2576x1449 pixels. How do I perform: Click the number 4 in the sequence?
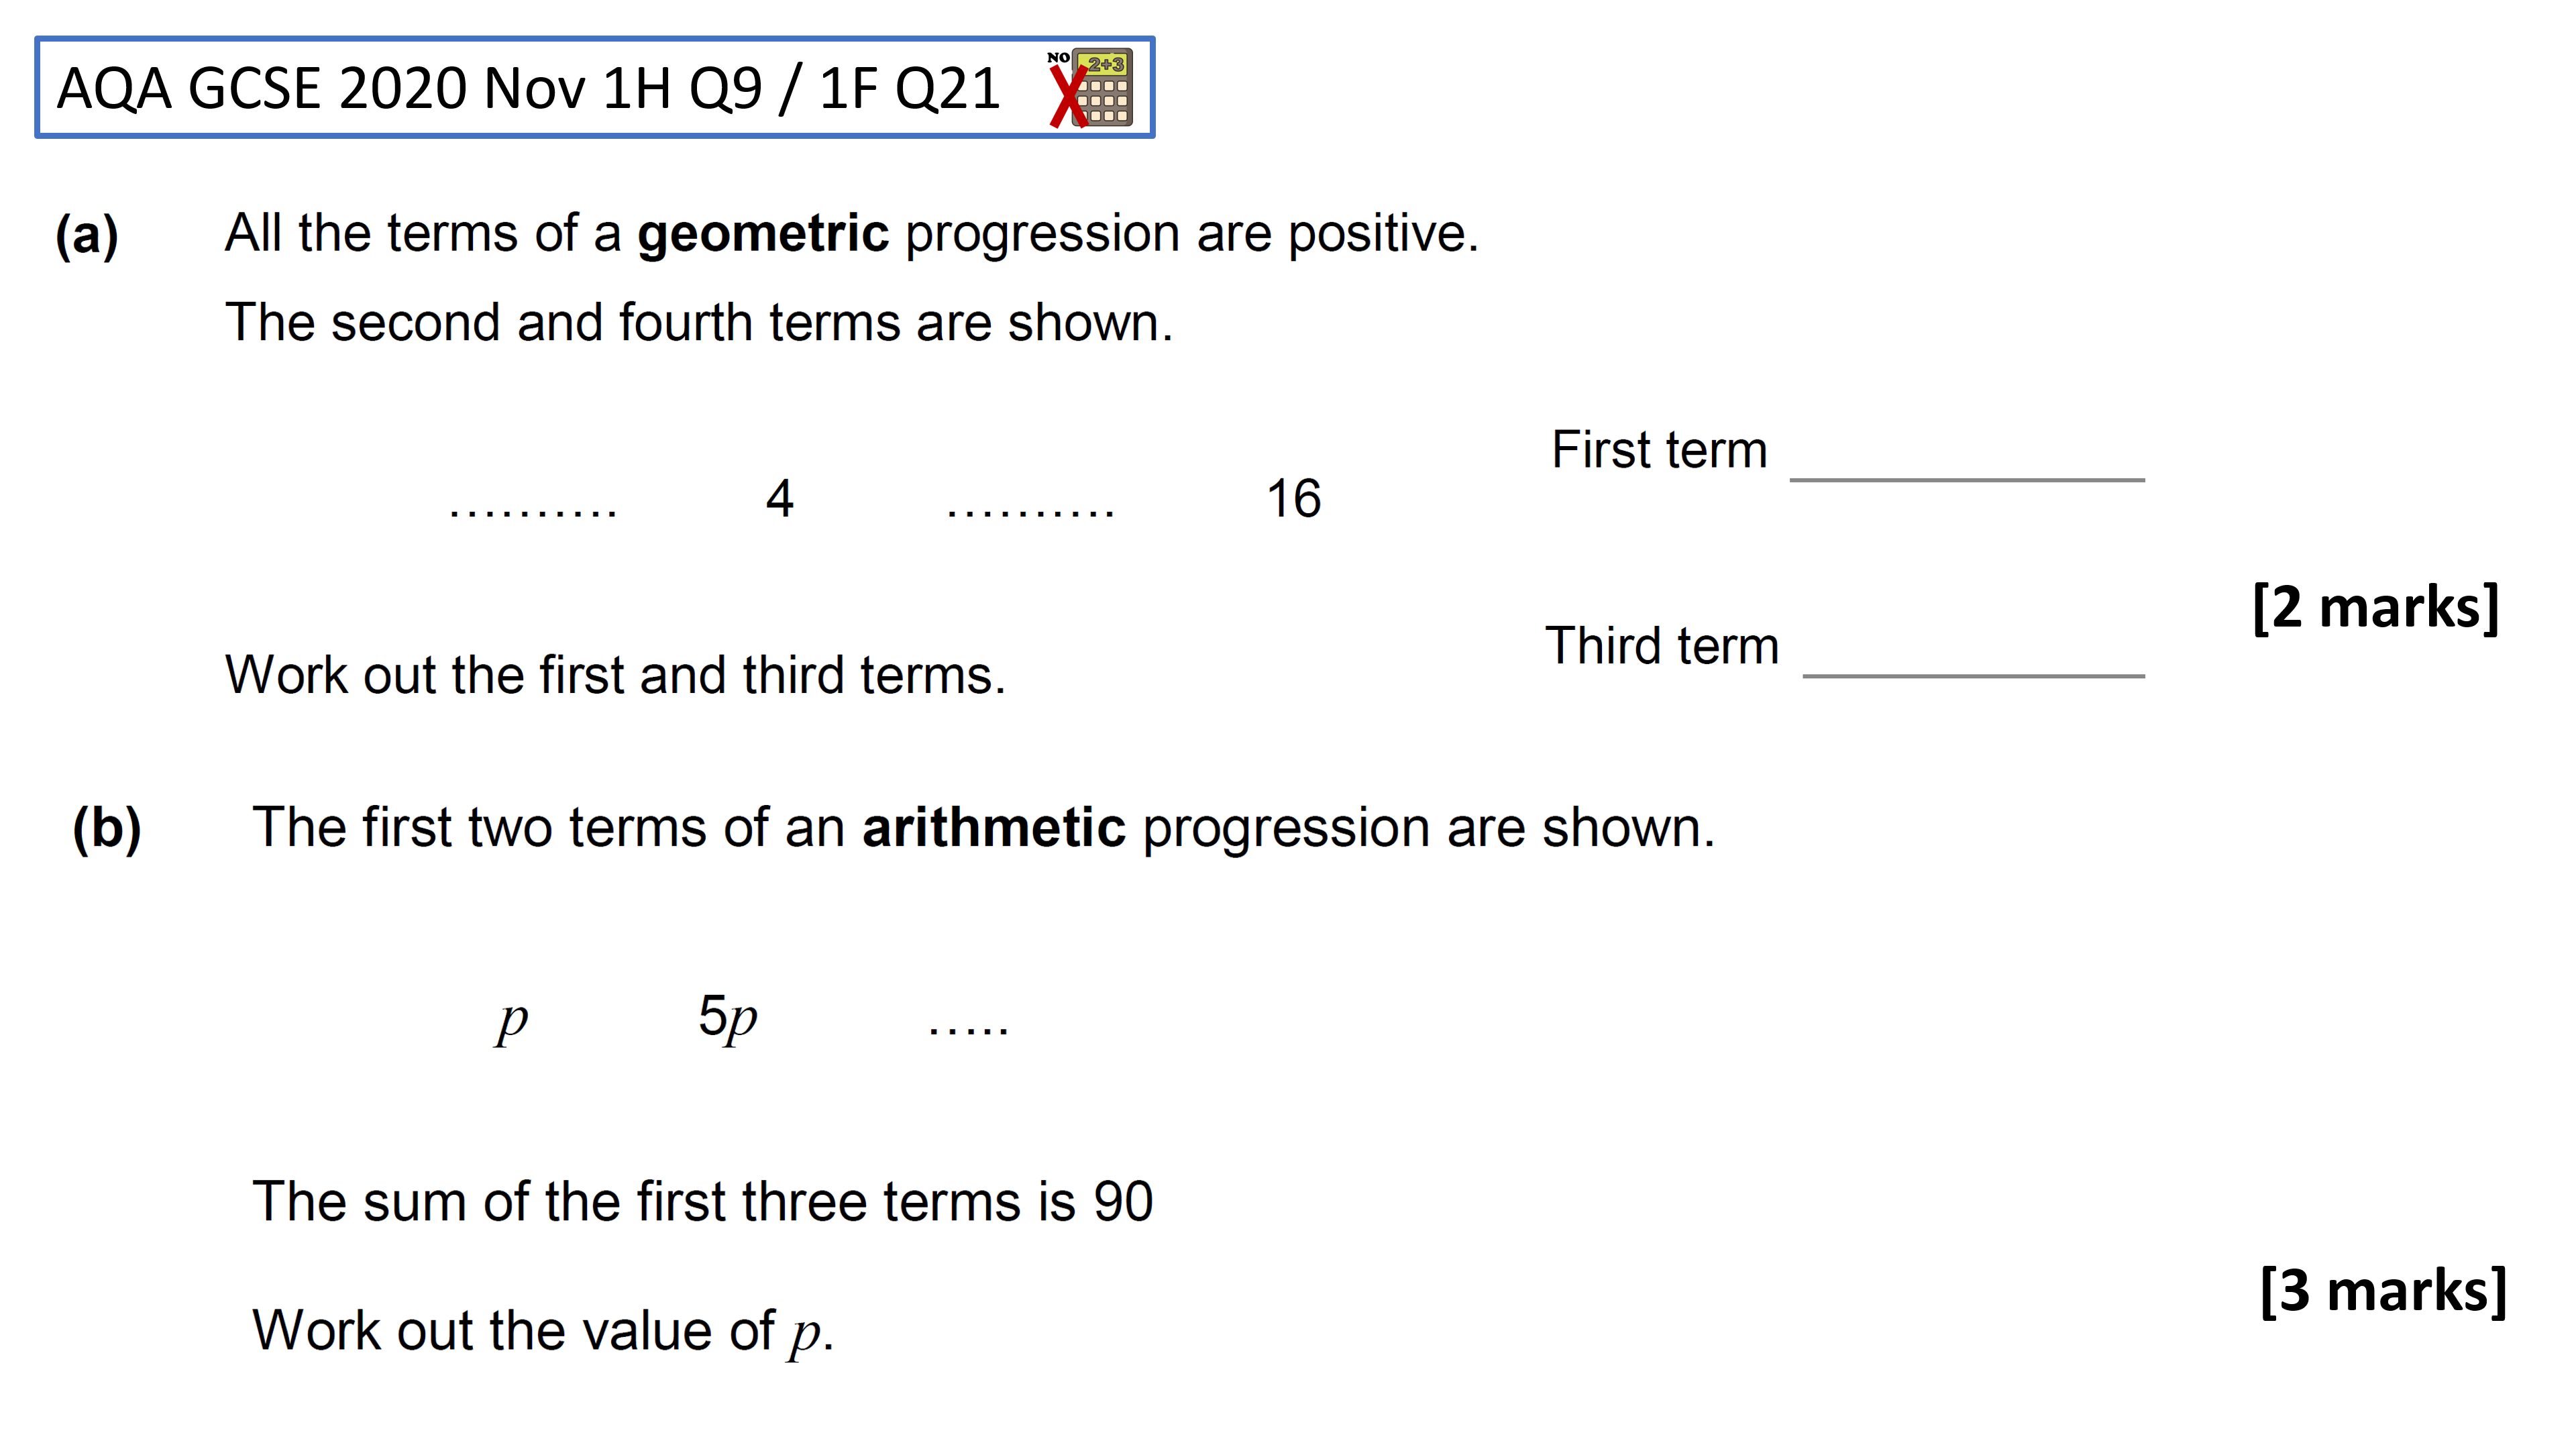click(x=780, y=498)
